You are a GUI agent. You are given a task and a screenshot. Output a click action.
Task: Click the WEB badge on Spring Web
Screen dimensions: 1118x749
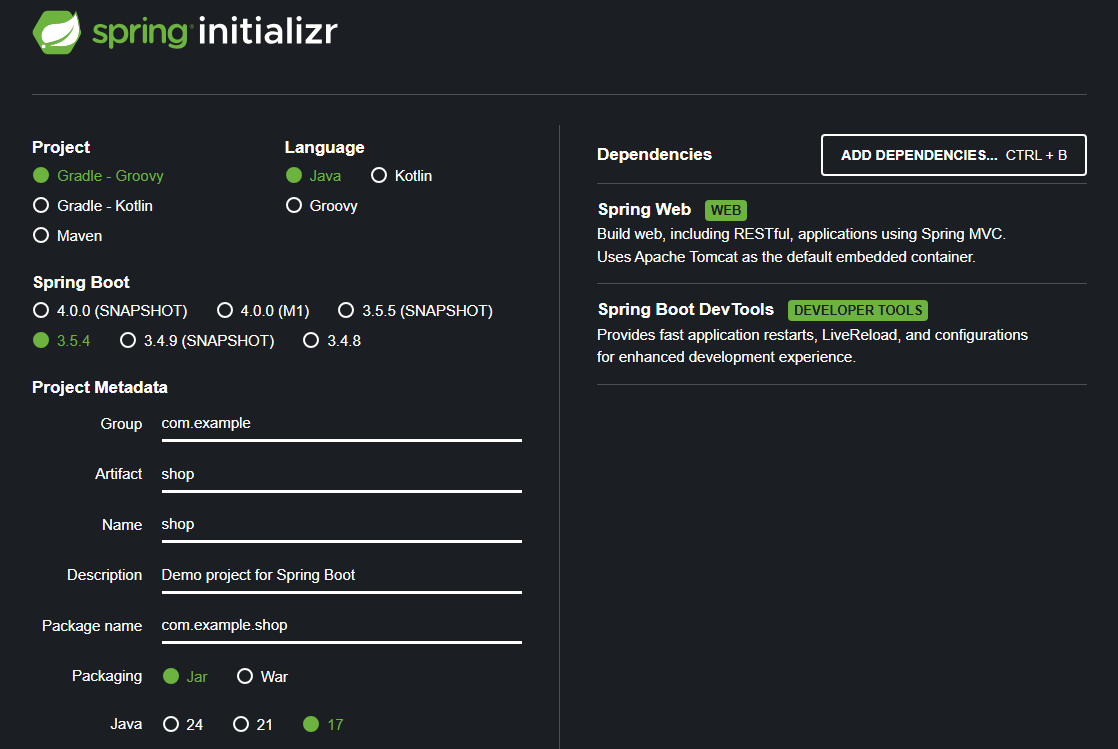click(x=725, y=210)
